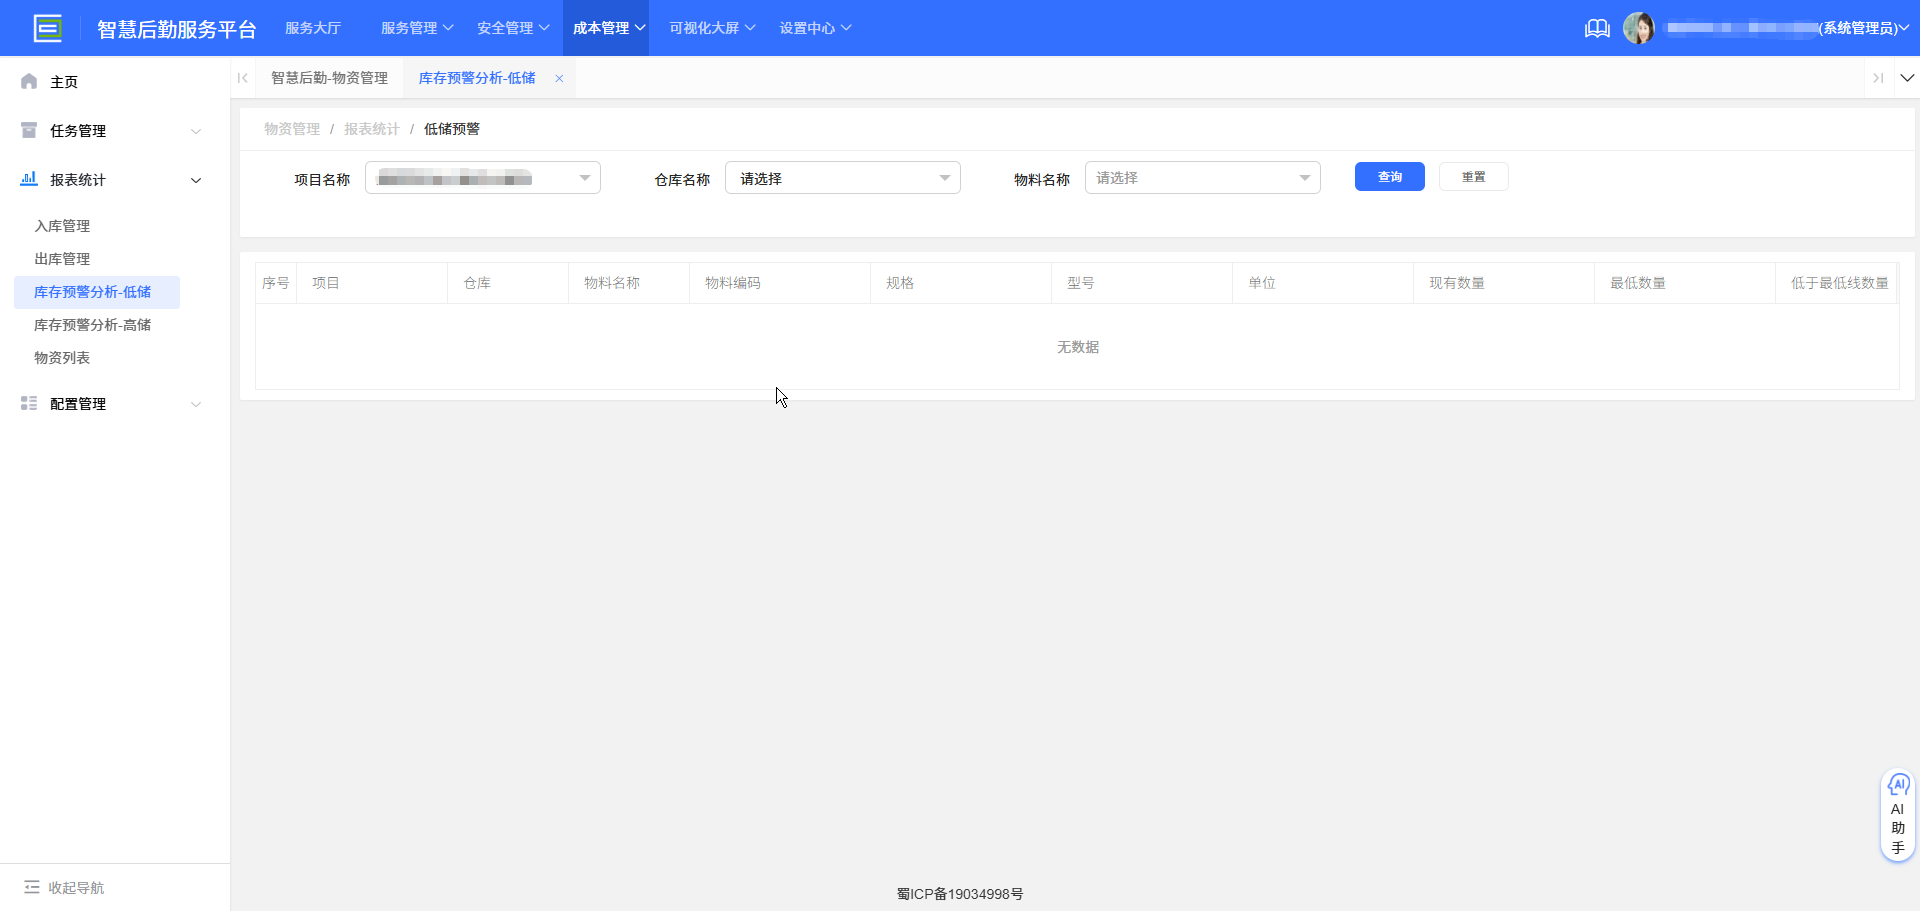Screen dimensions: 1920x911
Task: Expand the 配置管理 sidebar section
Action: tap(196, 404)
